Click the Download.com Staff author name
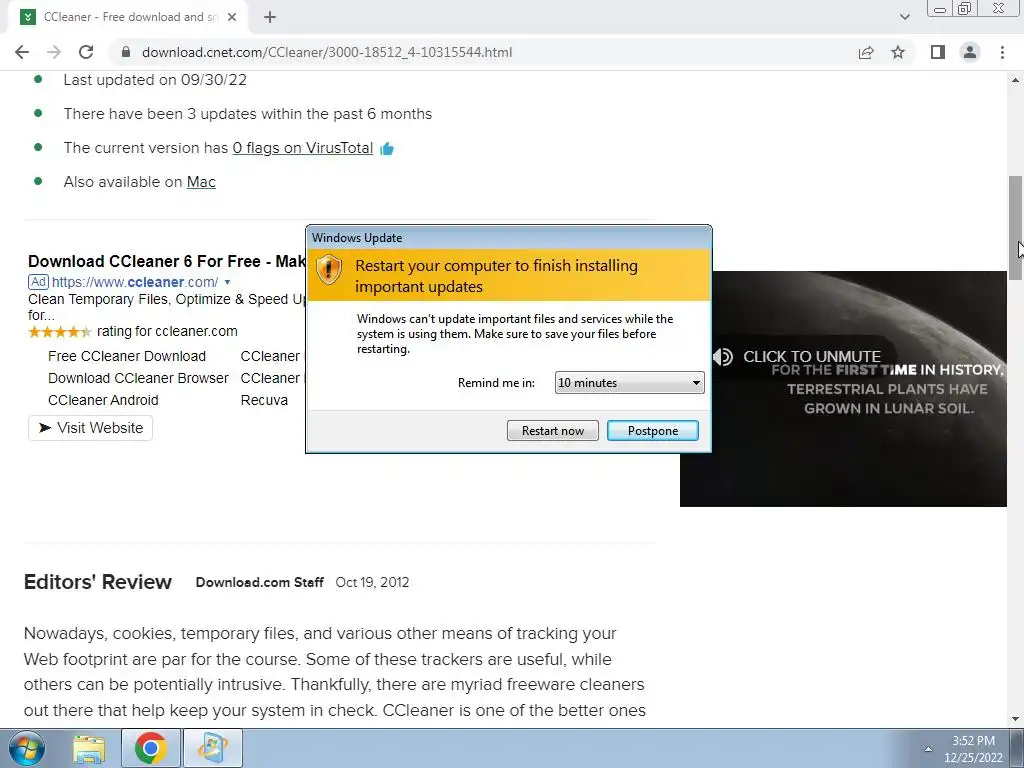Screen dimensions: 1024x768 tap(259, 582)
